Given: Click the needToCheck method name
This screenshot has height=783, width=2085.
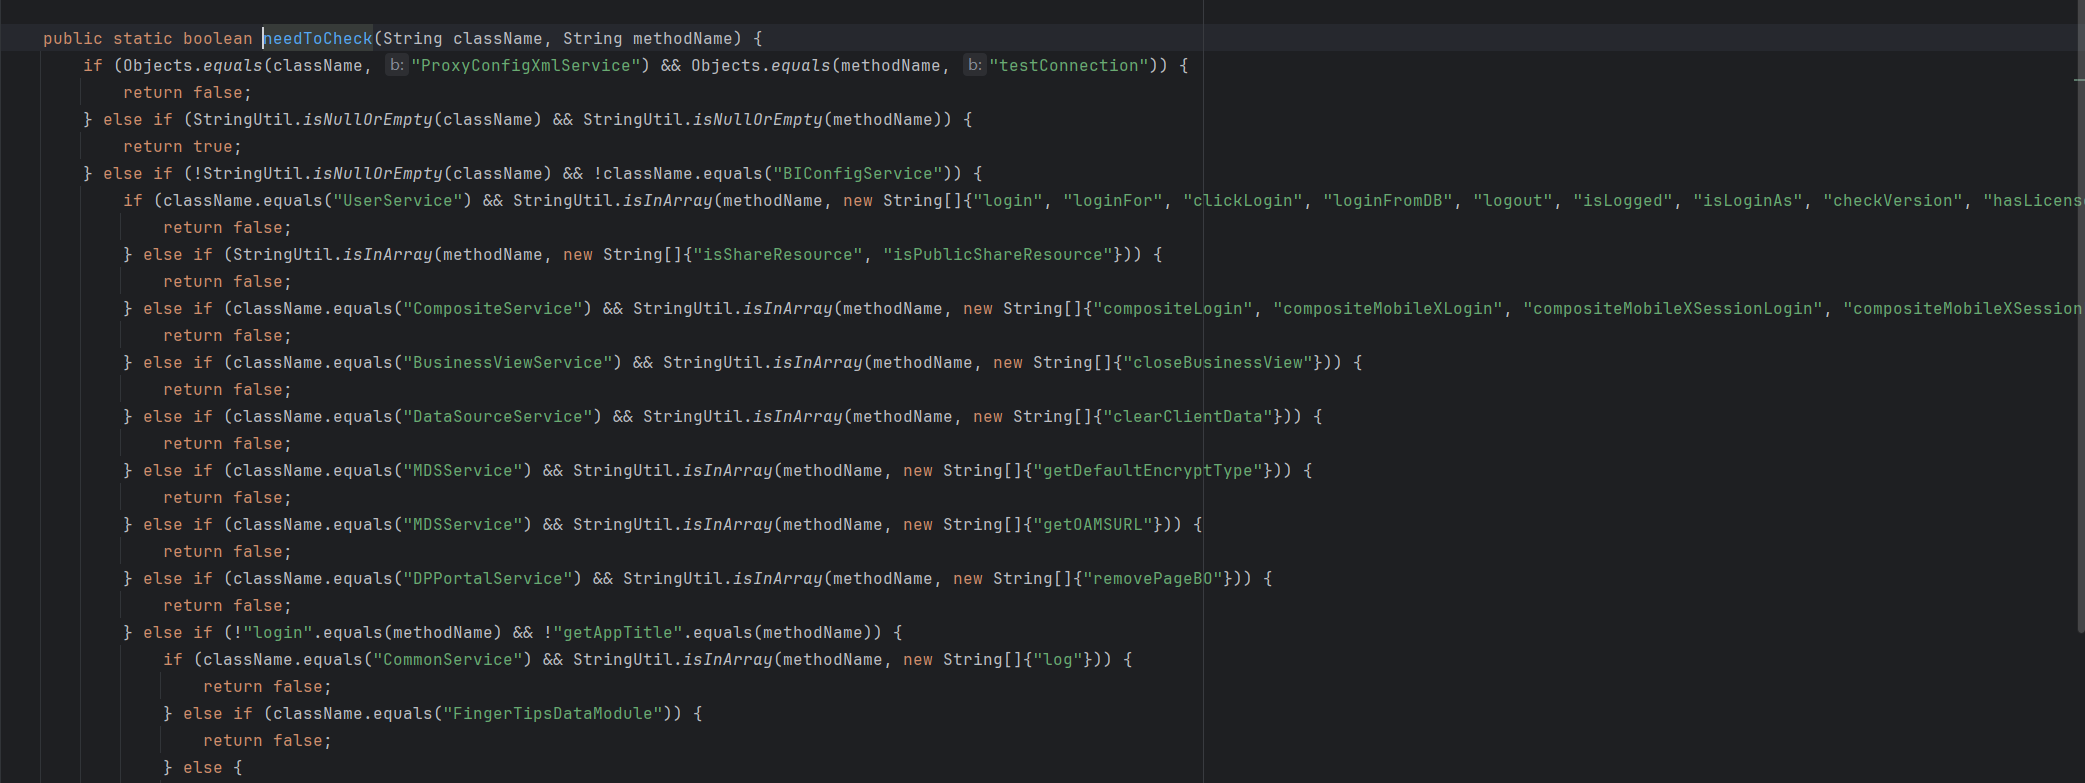Looking at the screenshot, I should (x=318, y=39).
